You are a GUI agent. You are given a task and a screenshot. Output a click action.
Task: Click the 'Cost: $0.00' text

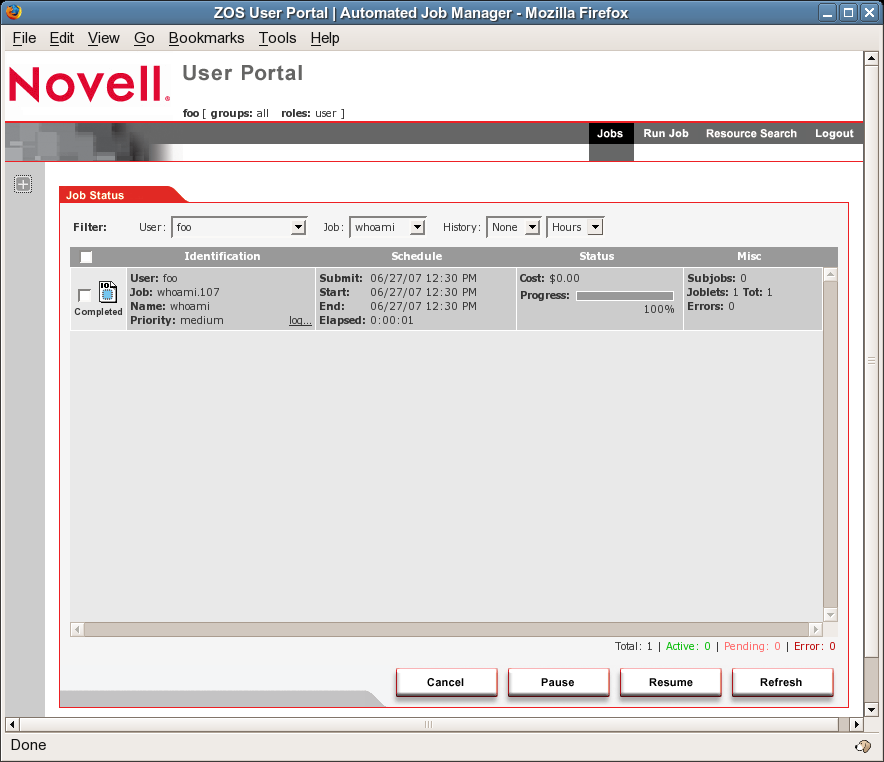pyautogui.click(x=550, y=278)
